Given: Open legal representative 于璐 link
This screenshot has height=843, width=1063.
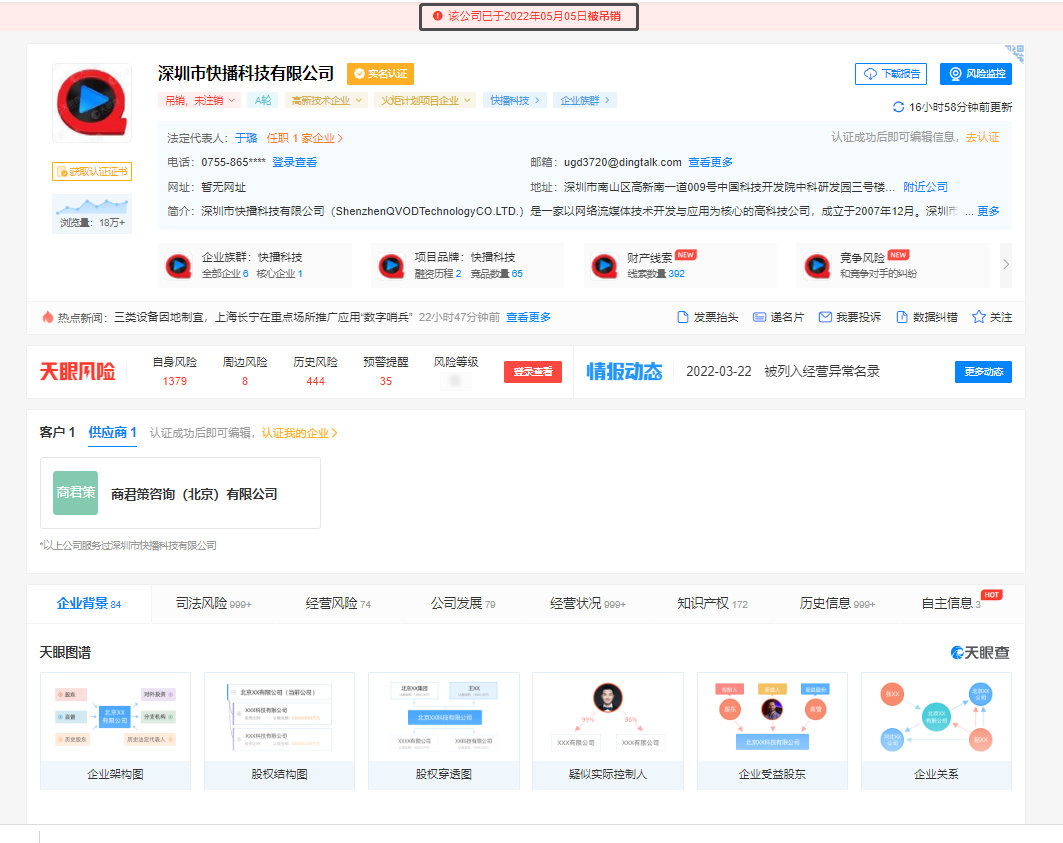Looking at the screenshot, I should tap(246, 138).
